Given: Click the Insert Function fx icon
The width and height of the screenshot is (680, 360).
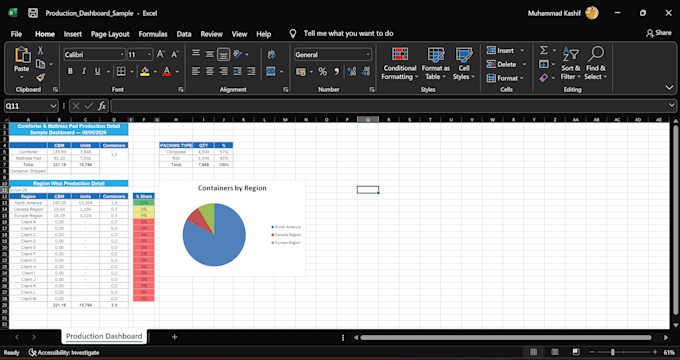Looking at the screenshot, I should click(102, 106).
